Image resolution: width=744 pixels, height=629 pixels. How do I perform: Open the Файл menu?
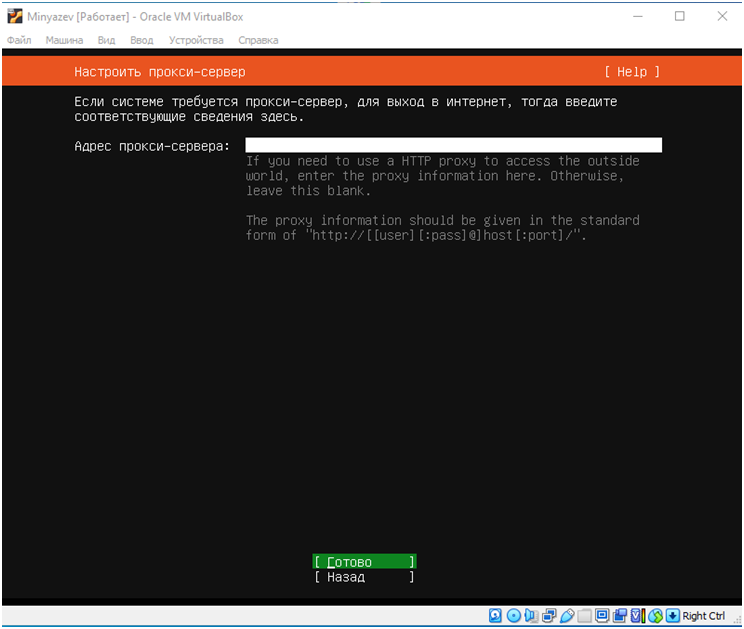[x=19, y=40]
